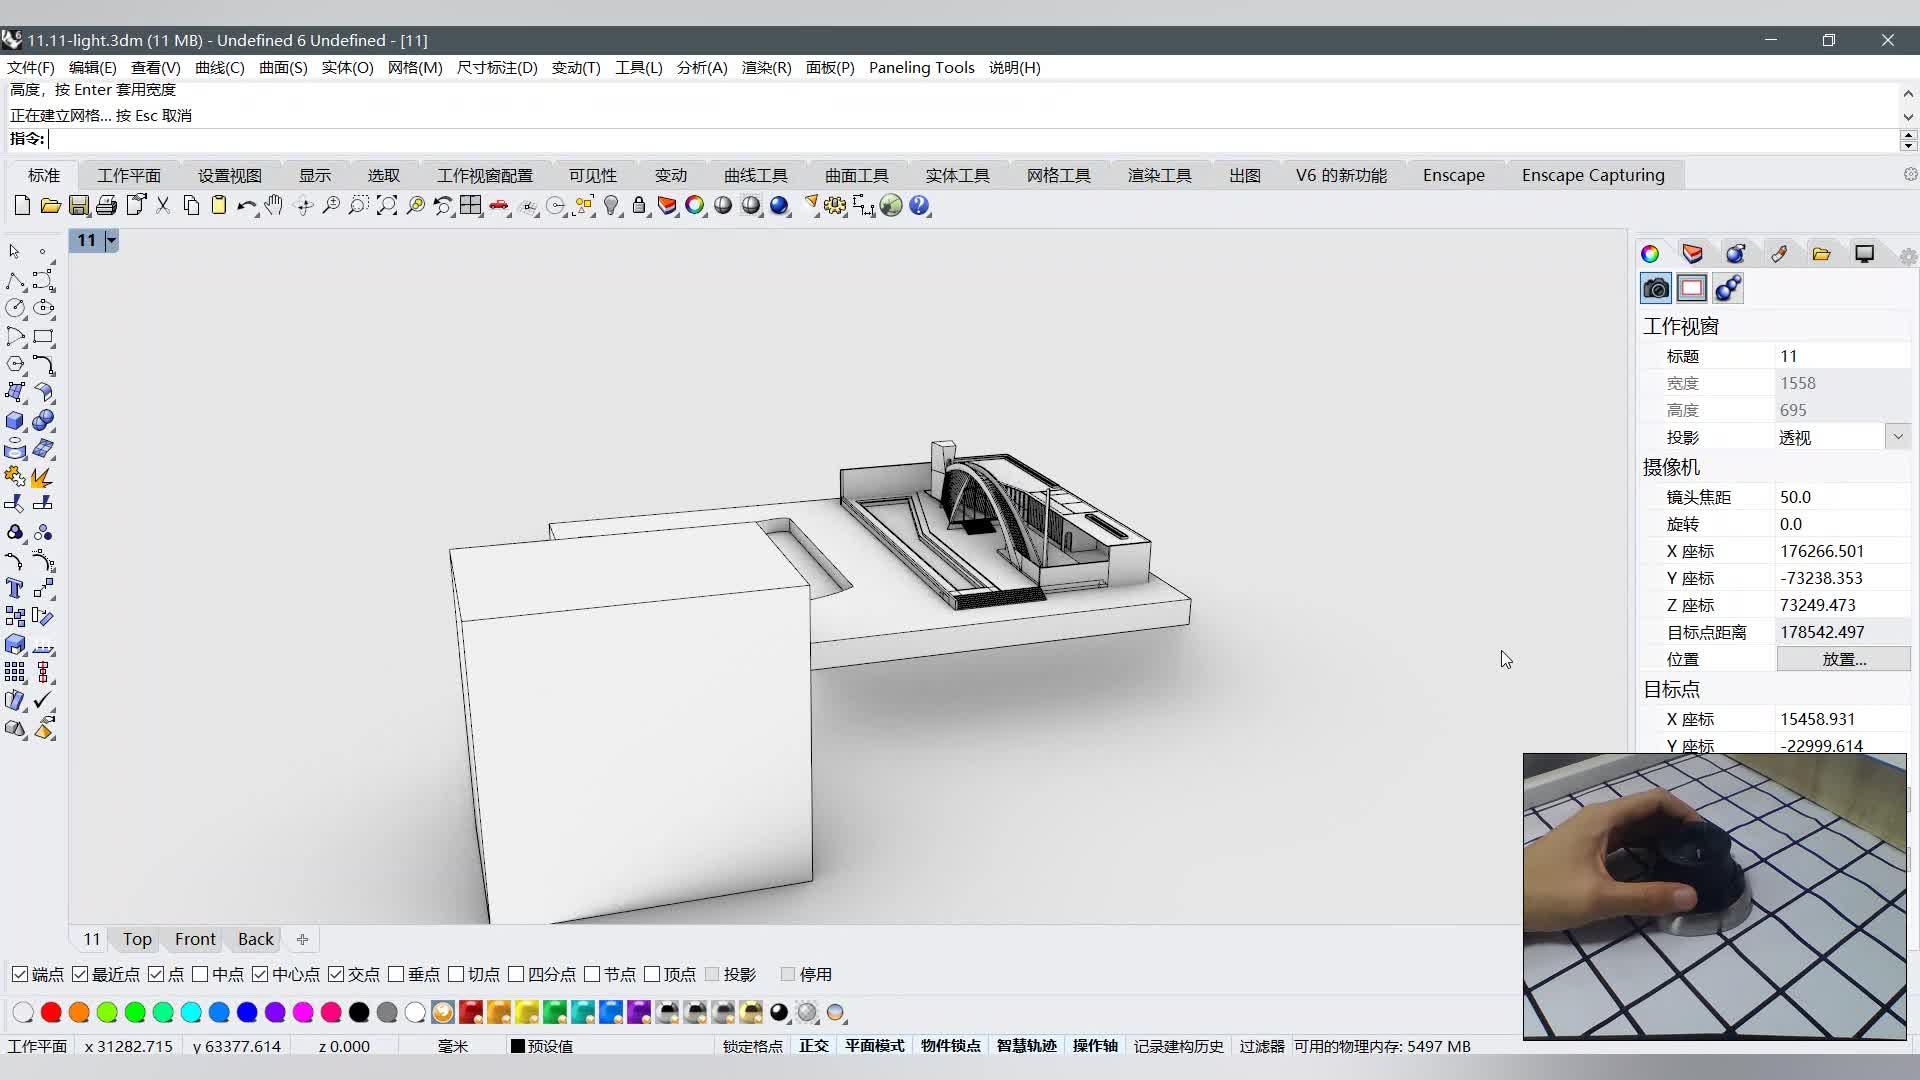This screenshot has height=1080, width=1920.
Task: Select the Pan view hand tool
Action: (x=274, y=206)
